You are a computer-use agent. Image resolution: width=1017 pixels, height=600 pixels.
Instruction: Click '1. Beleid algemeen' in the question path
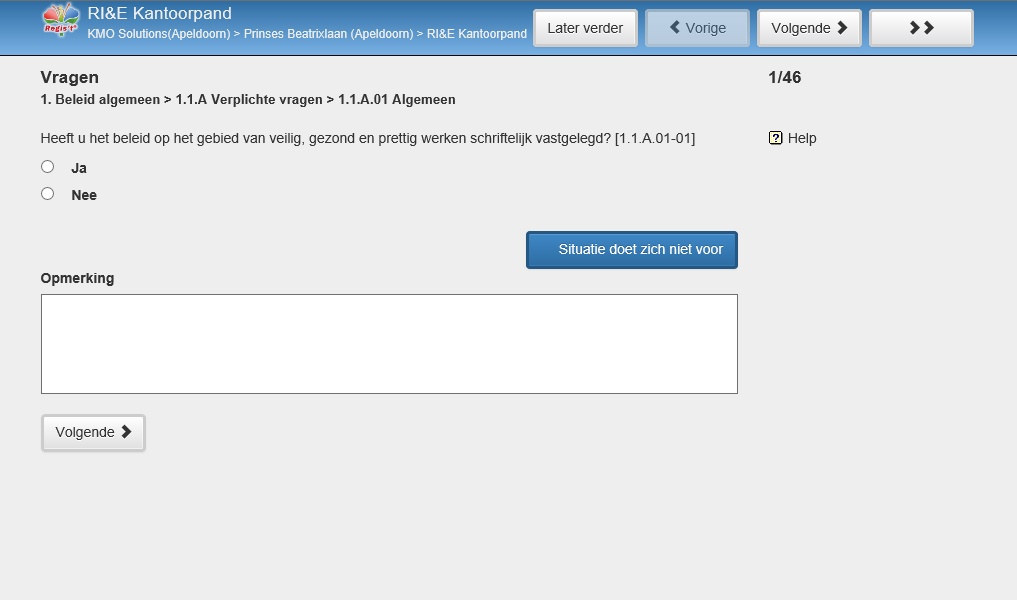[x=100, y=100]
